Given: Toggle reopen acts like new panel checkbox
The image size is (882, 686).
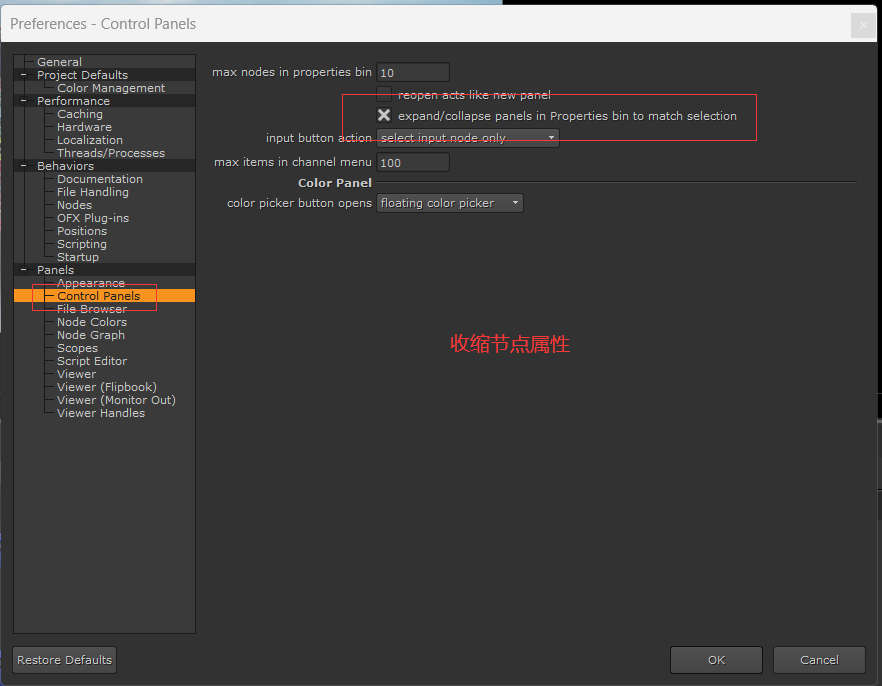Looking at the screenshot, I should [x=384, y=94].
